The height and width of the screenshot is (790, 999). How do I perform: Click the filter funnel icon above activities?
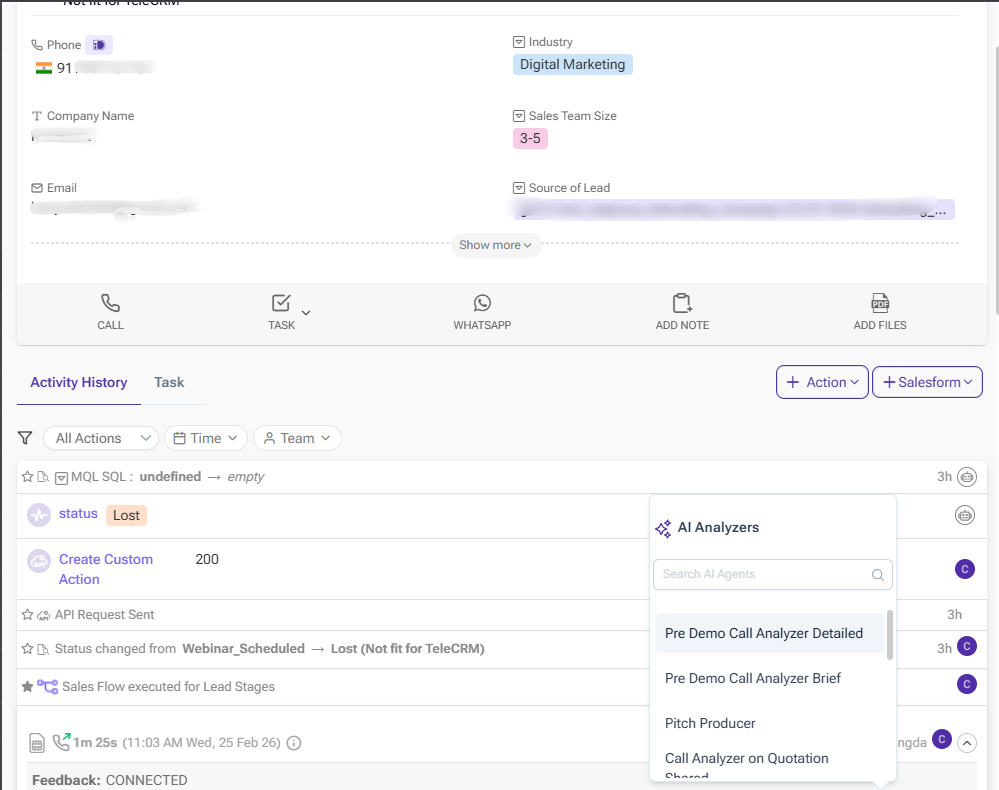pos(25,437)
